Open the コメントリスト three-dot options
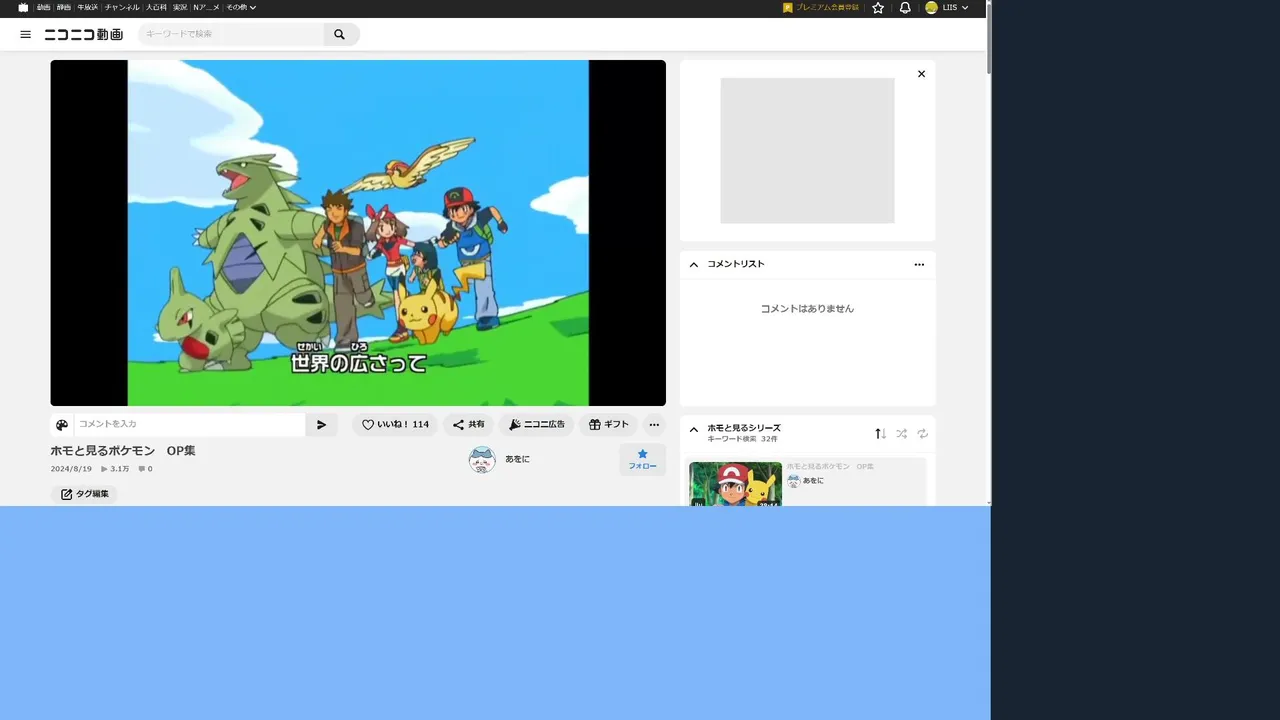Image resolution: width=1280 pixels, height=720 pixels. coord(919,265)
